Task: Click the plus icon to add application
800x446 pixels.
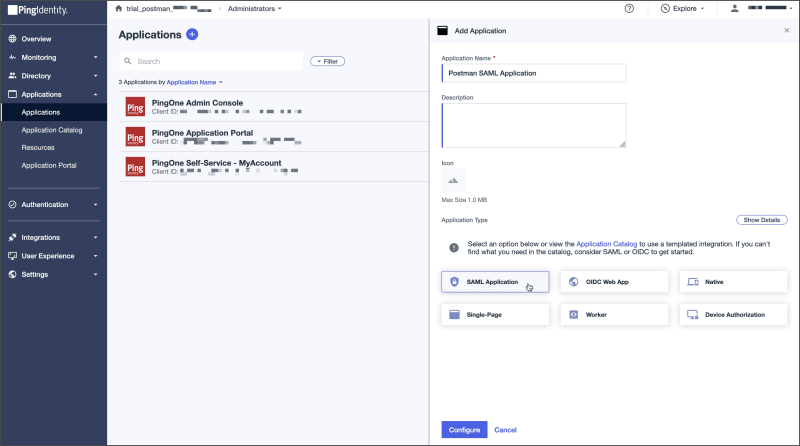Action: pos(192,34)
